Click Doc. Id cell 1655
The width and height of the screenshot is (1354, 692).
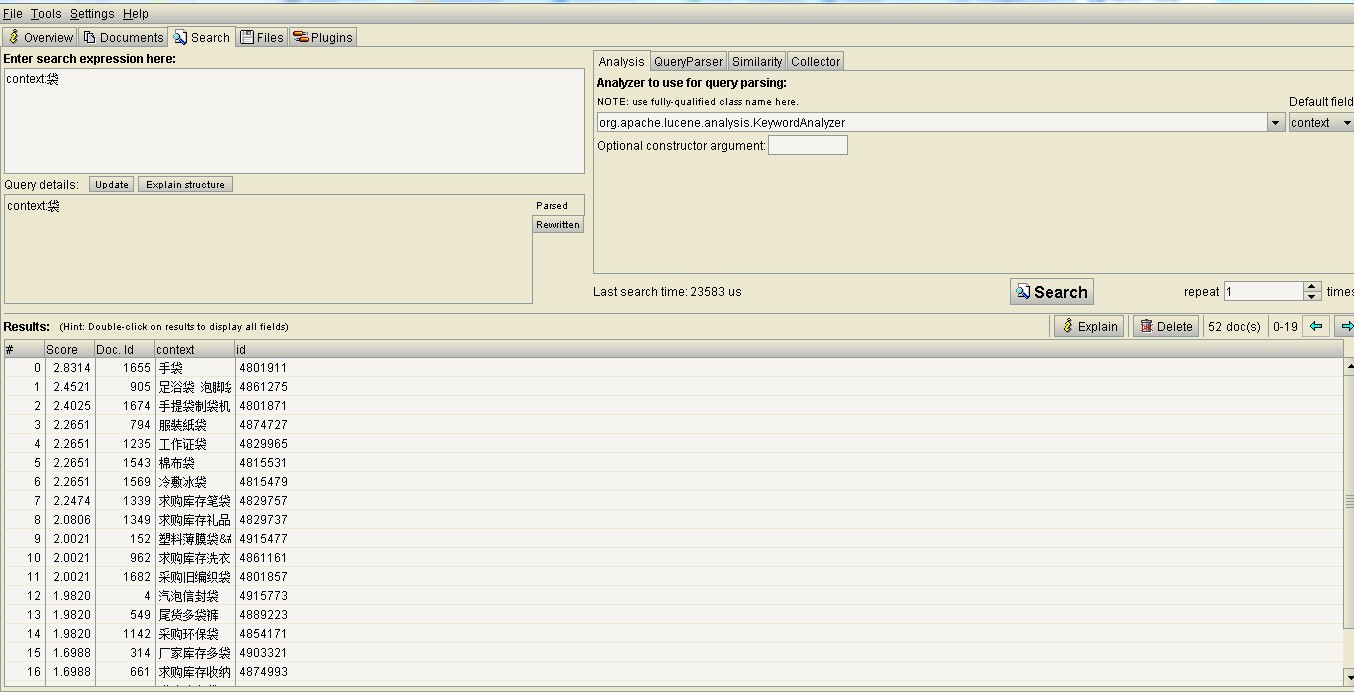click(x=124, y=368)
